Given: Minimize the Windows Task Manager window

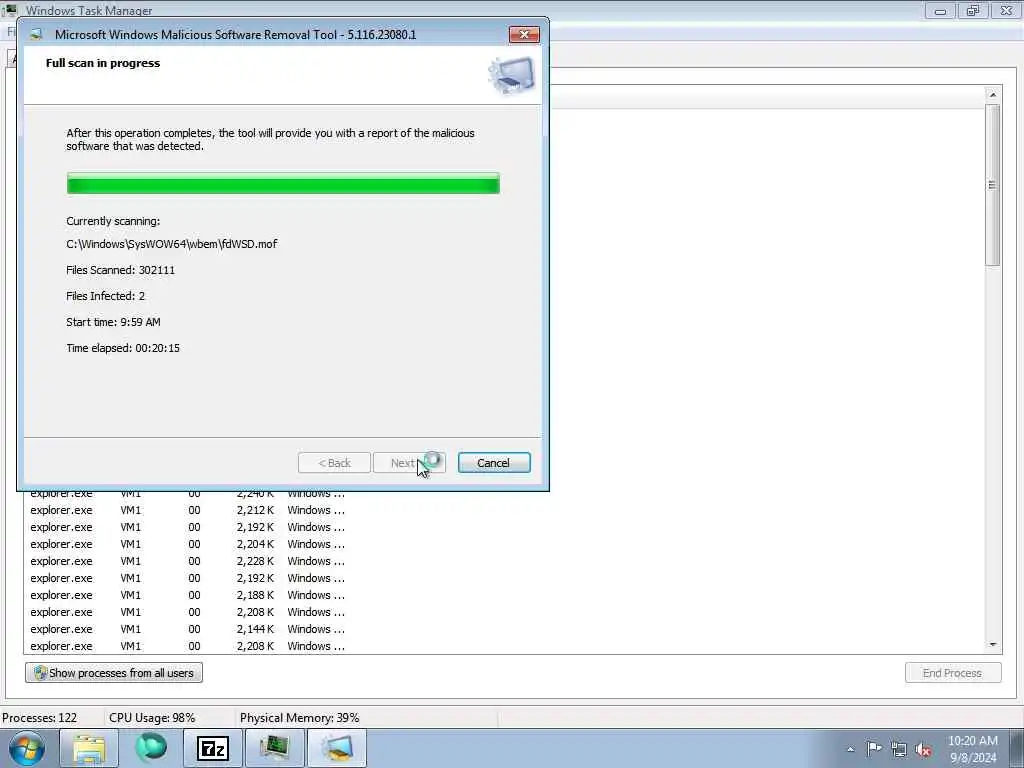Looking at the screenshot, I should (x=940, y=10).
